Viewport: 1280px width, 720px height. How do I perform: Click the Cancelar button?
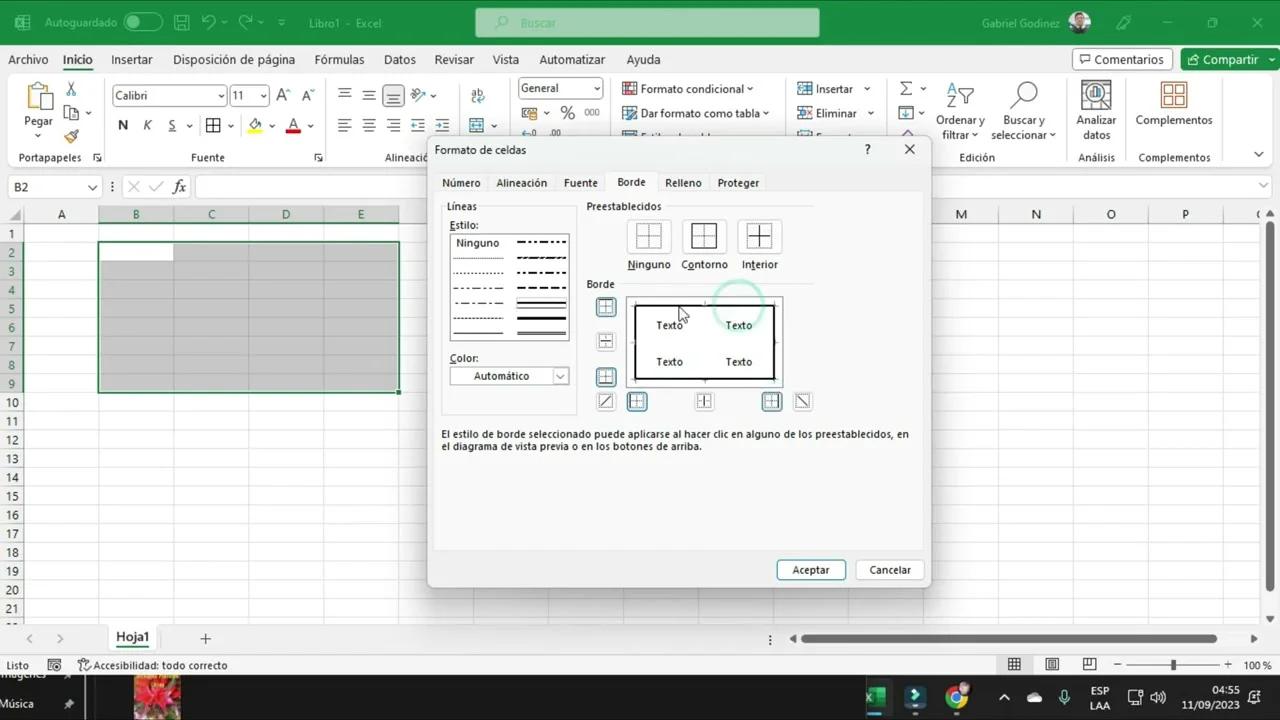[x=889, y=569]
